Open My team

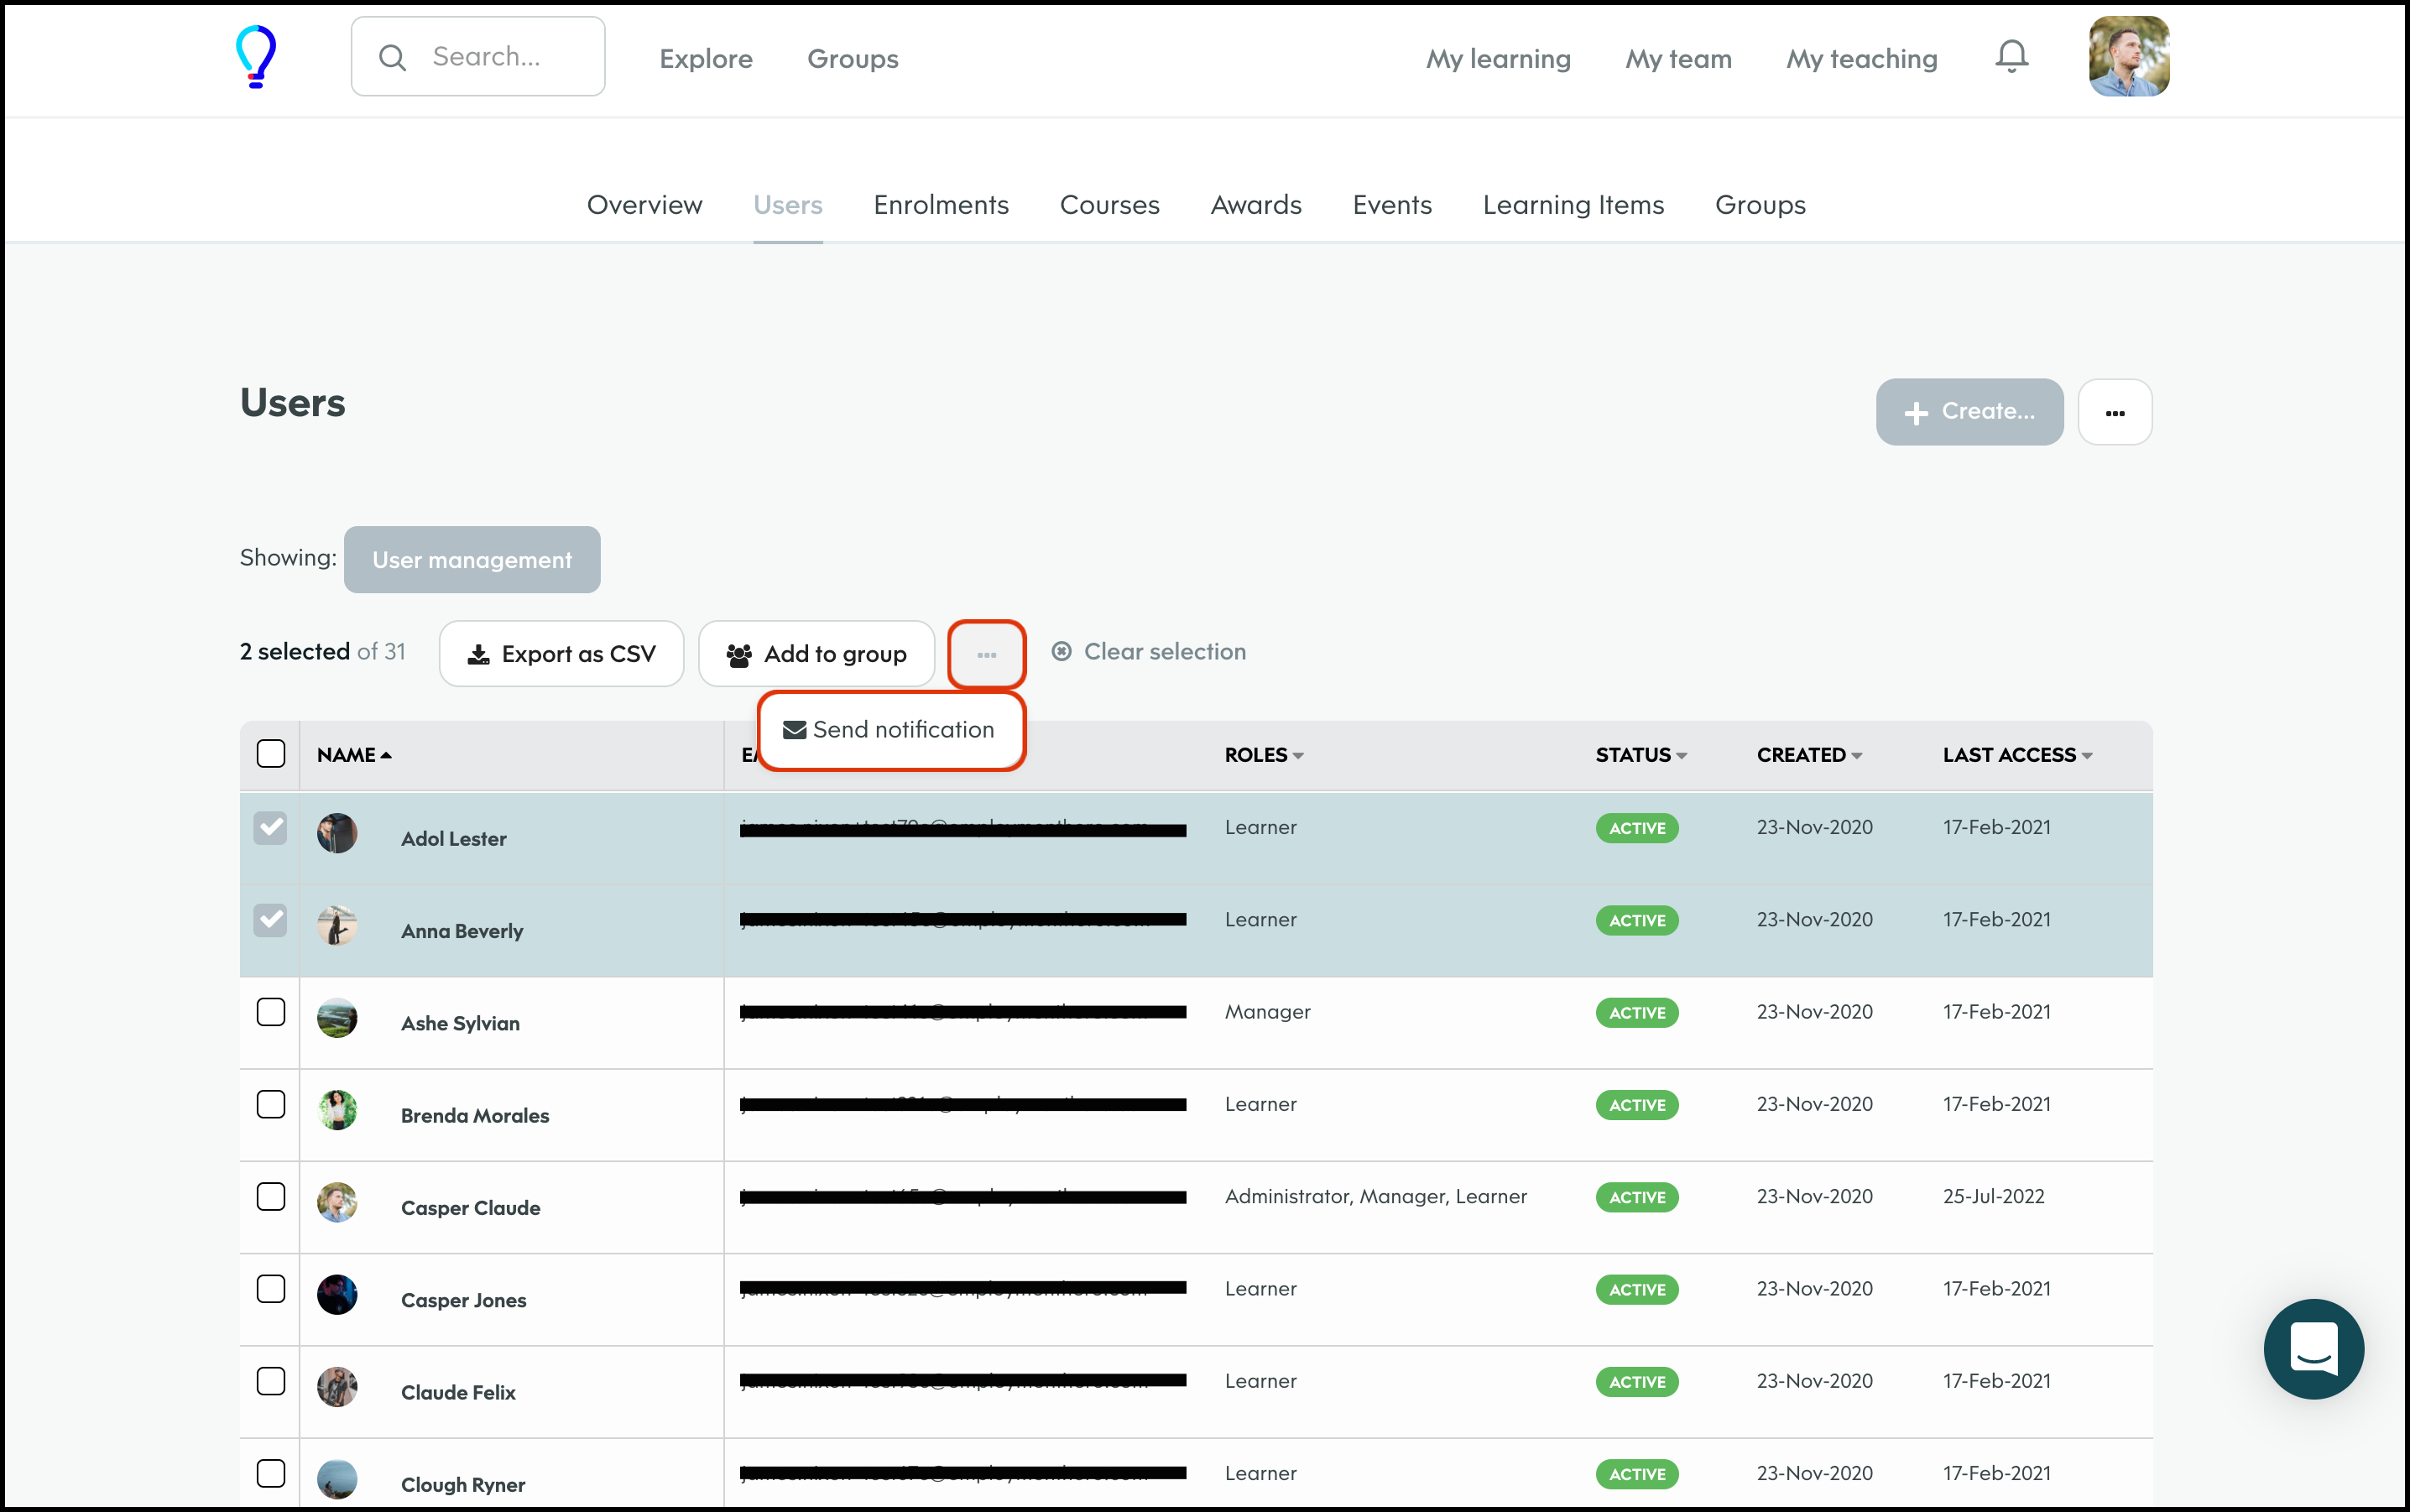point(1678,59)
